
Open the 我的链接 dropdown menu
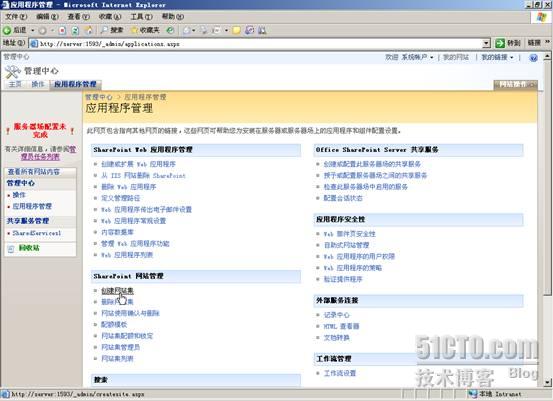point(497,57)
